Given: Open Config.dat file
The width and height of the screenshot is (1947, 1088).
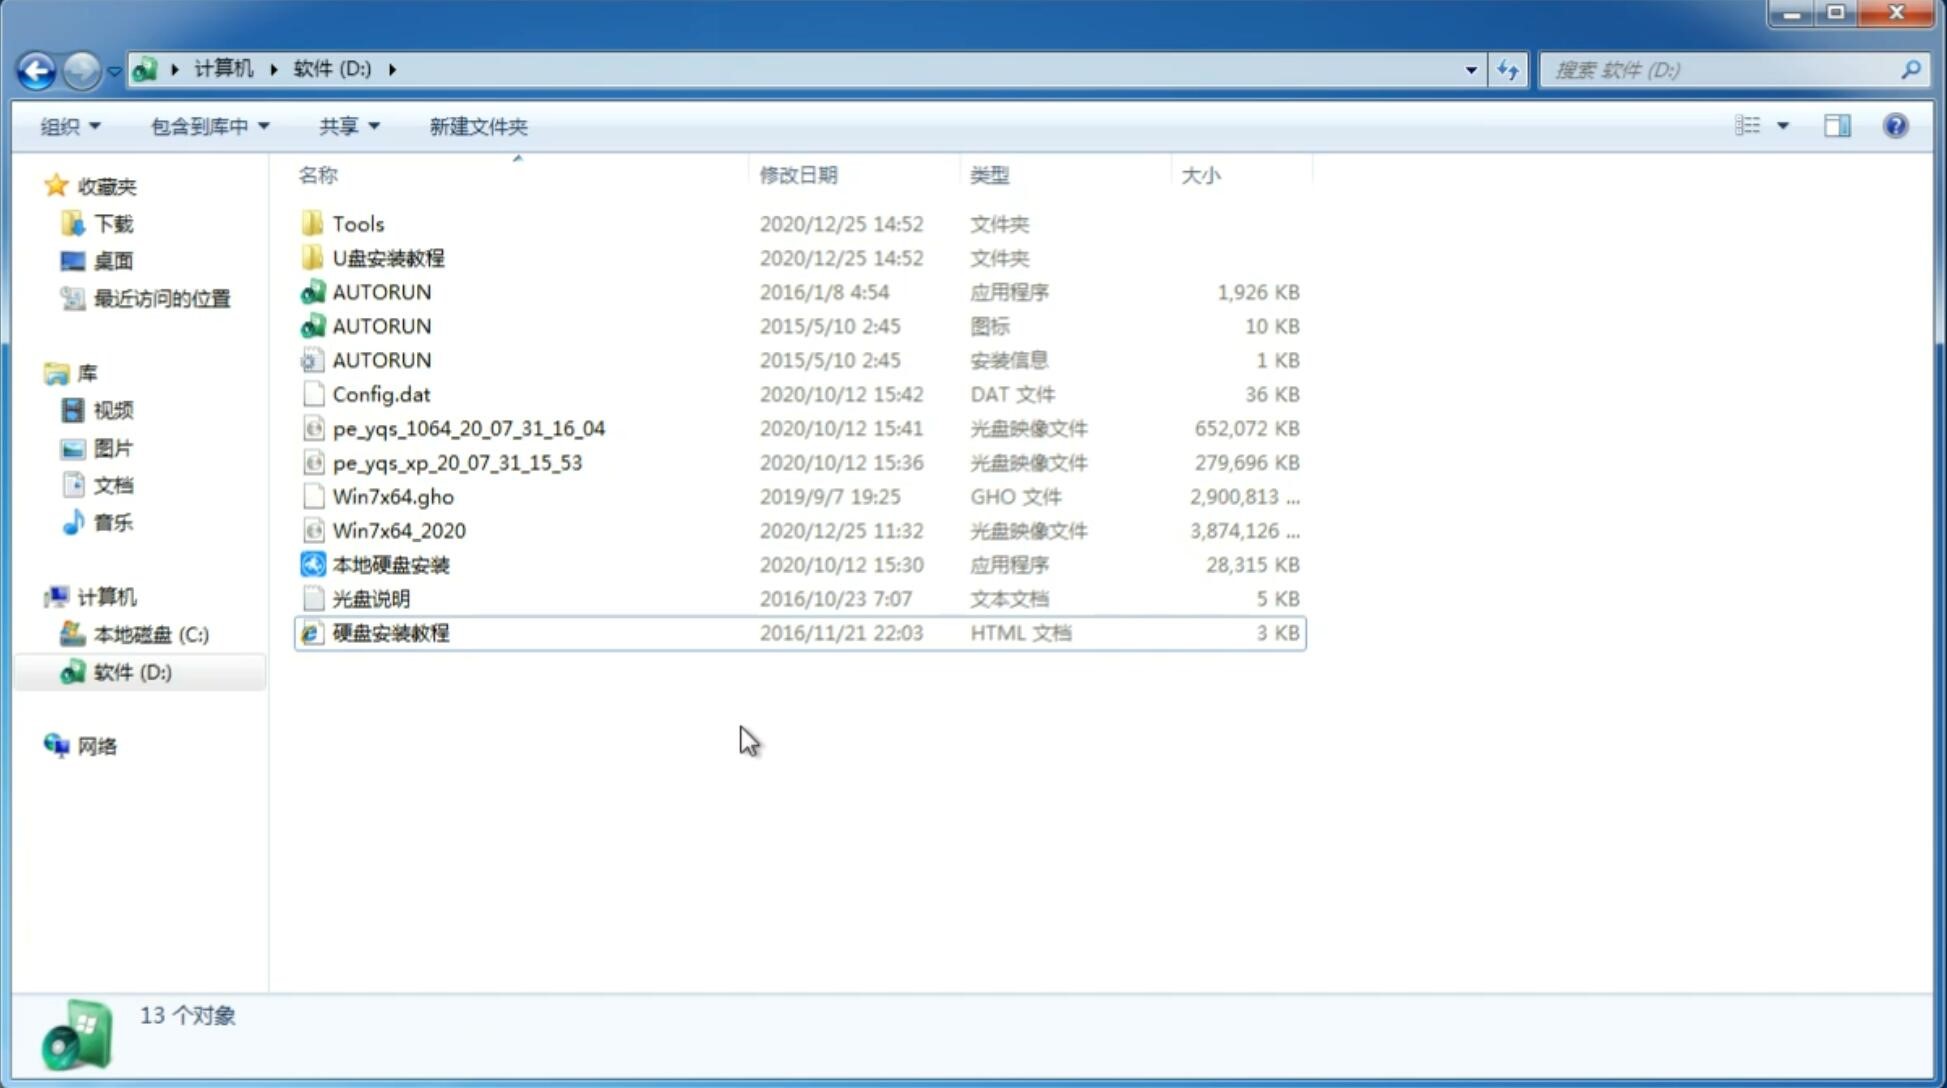Looking at the screenshot, I should [380, 393].
